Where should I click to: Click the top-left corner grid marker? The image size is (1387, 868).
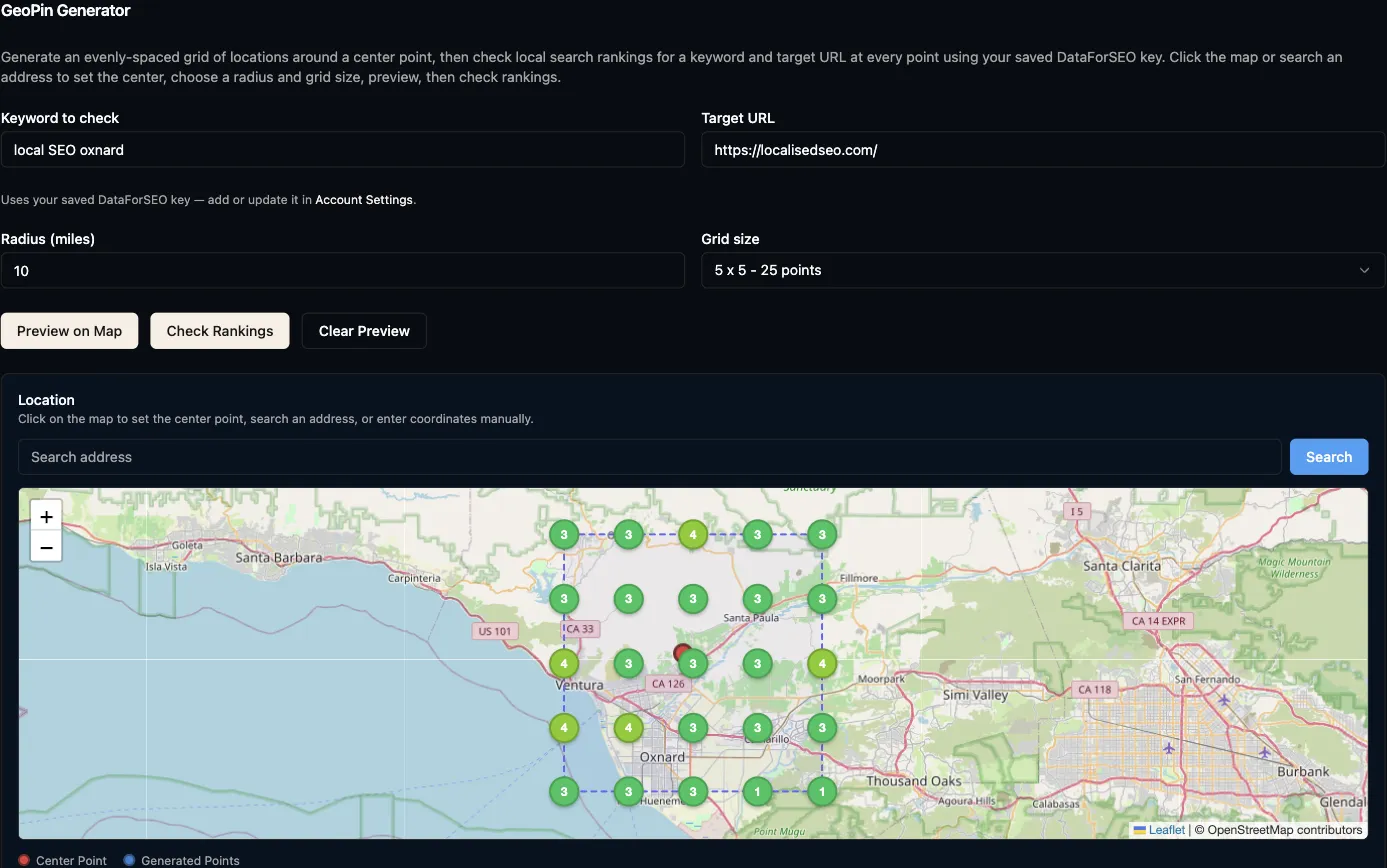[x=564, y=535]
